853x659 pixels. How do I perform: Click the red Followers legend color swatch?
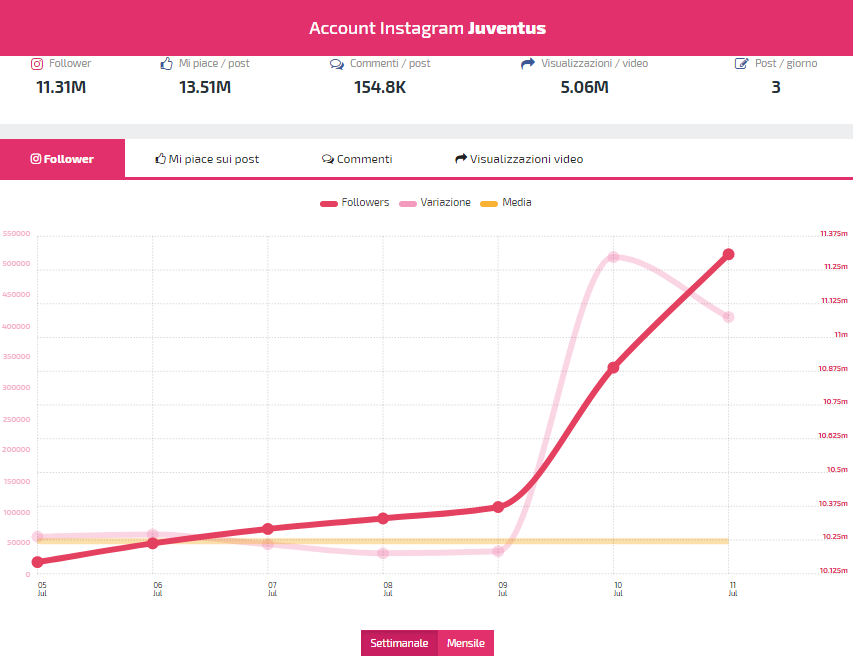[x=329, y=204]
